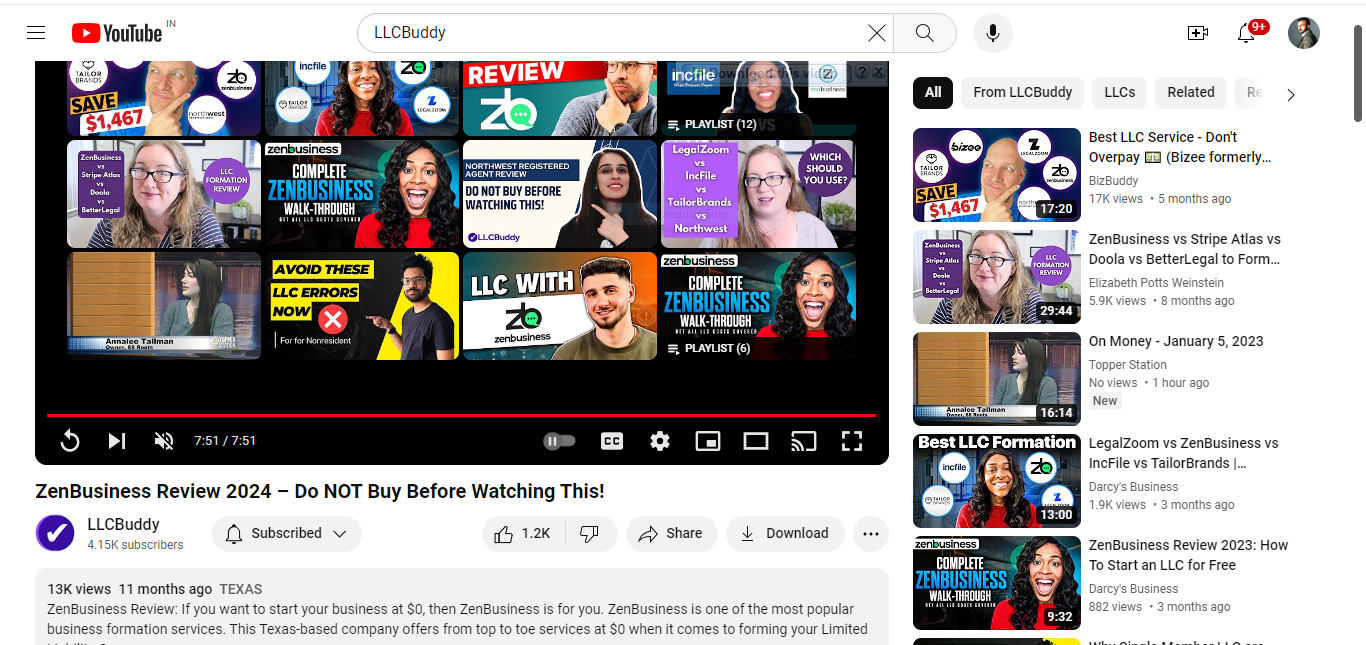This screenshot has width=1366, height=645.
Task: Click the 7:51 / 7:51 time display
Action: point(225,441)
